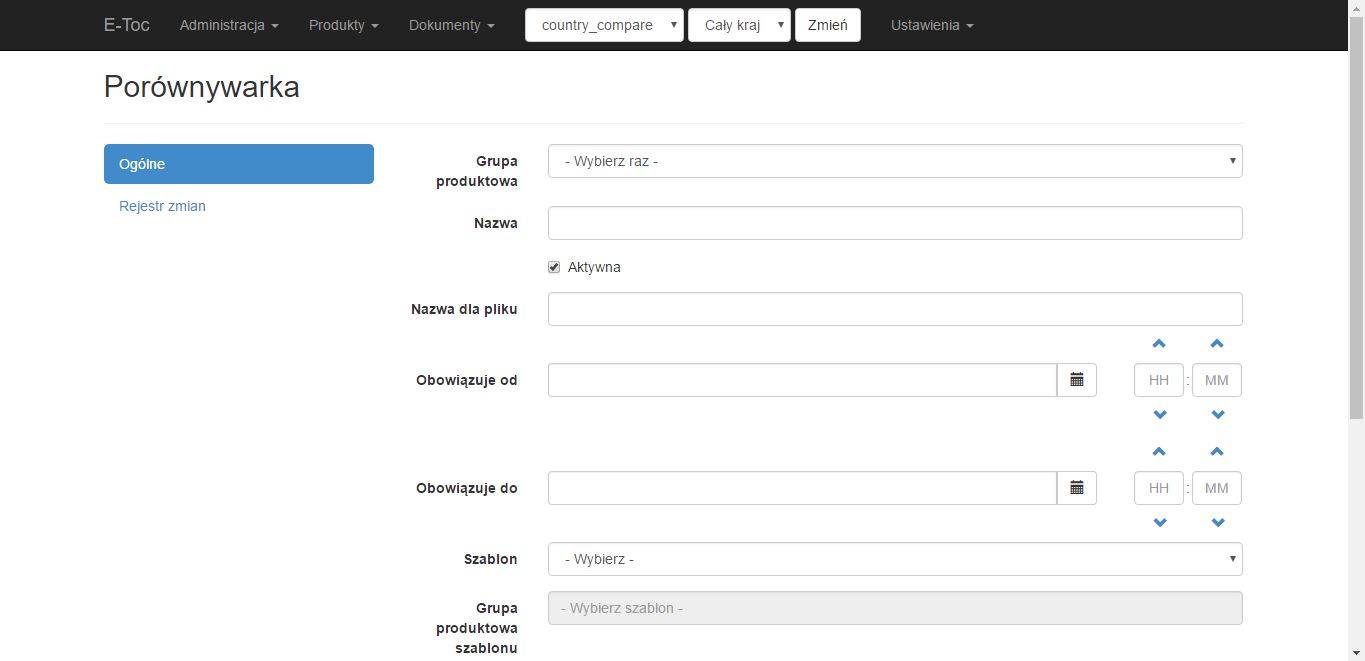
Task: Click the Obowiązuje do date field
Action: tap(802, 488)
